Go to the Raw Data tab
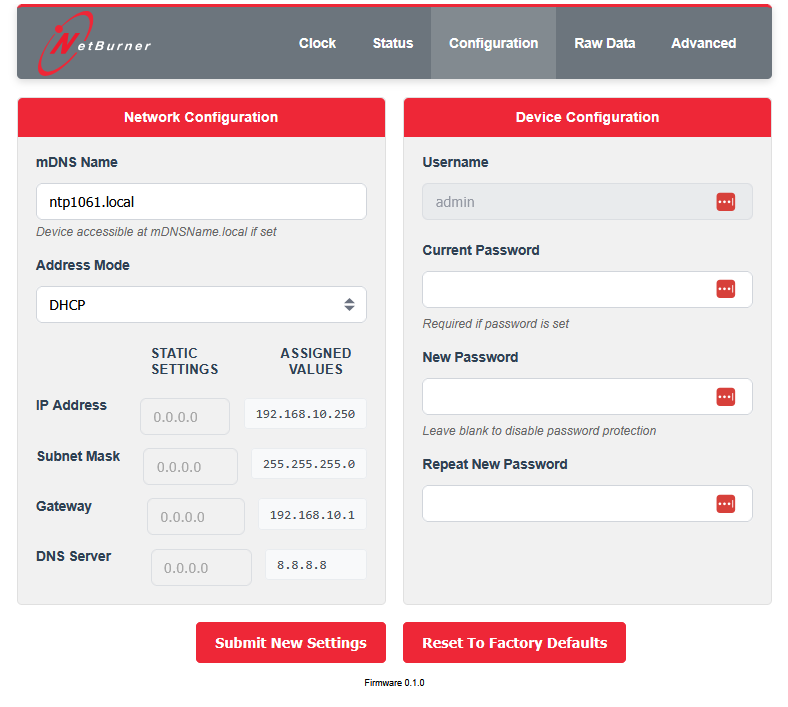788x707 pixels. [604, 43]
